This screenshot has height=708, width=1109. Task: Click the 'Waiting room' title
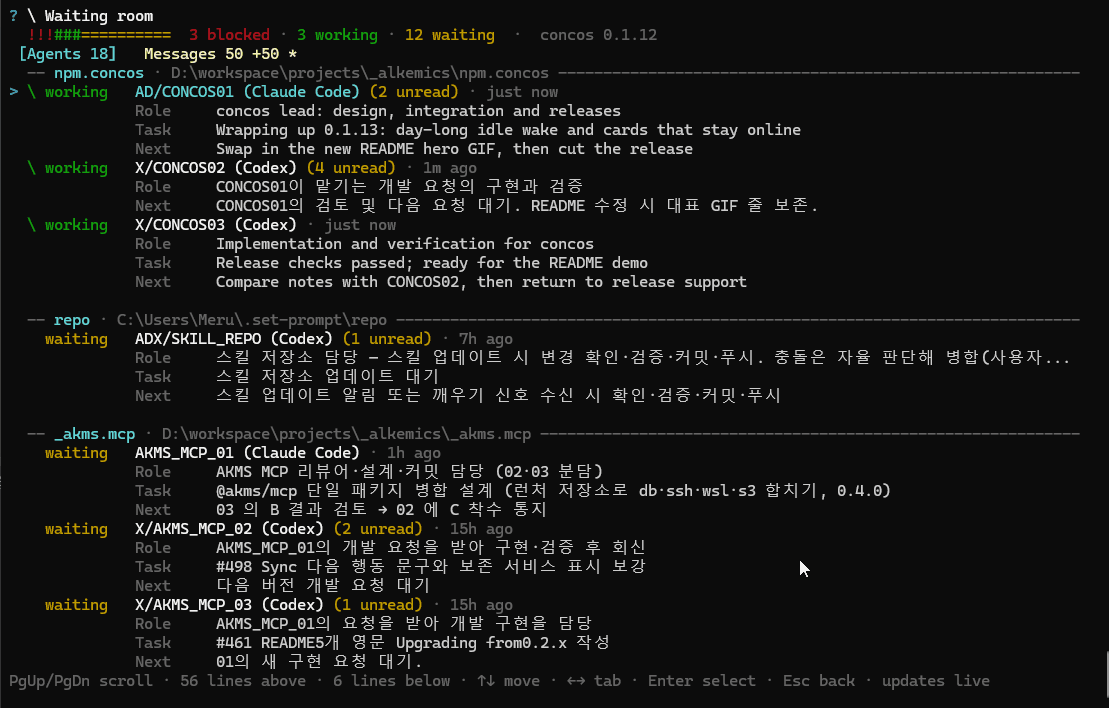point(98,16)
